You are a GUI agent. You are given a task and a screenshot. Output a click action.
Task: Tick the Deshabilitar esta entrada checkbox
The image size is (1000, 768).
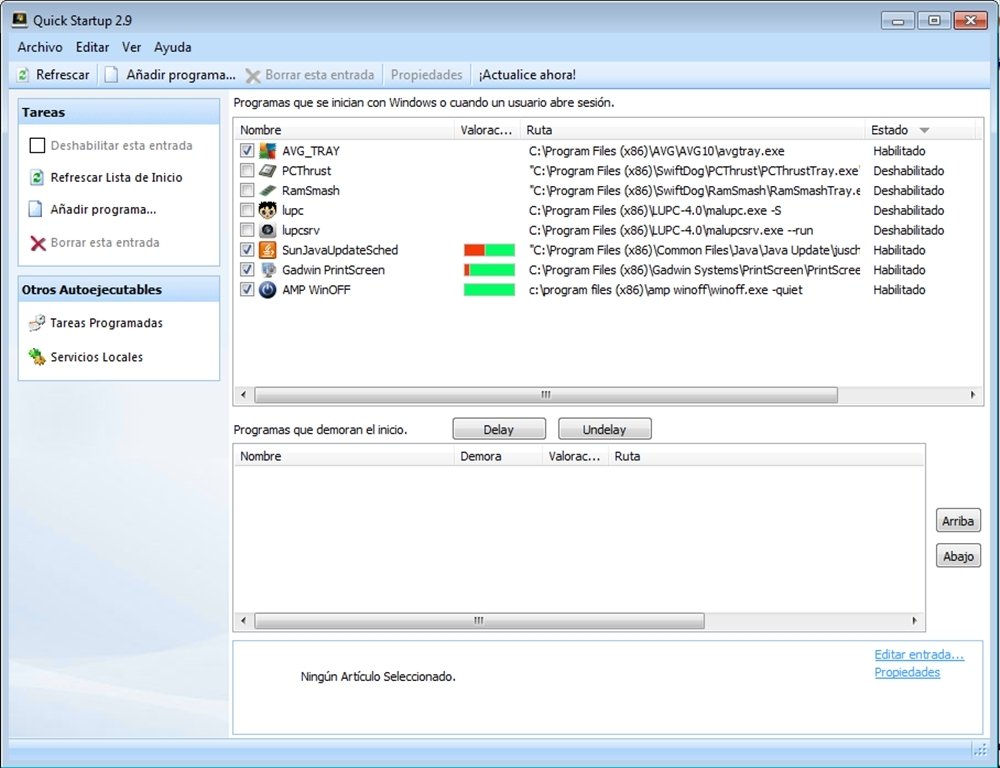coord(37,145)
